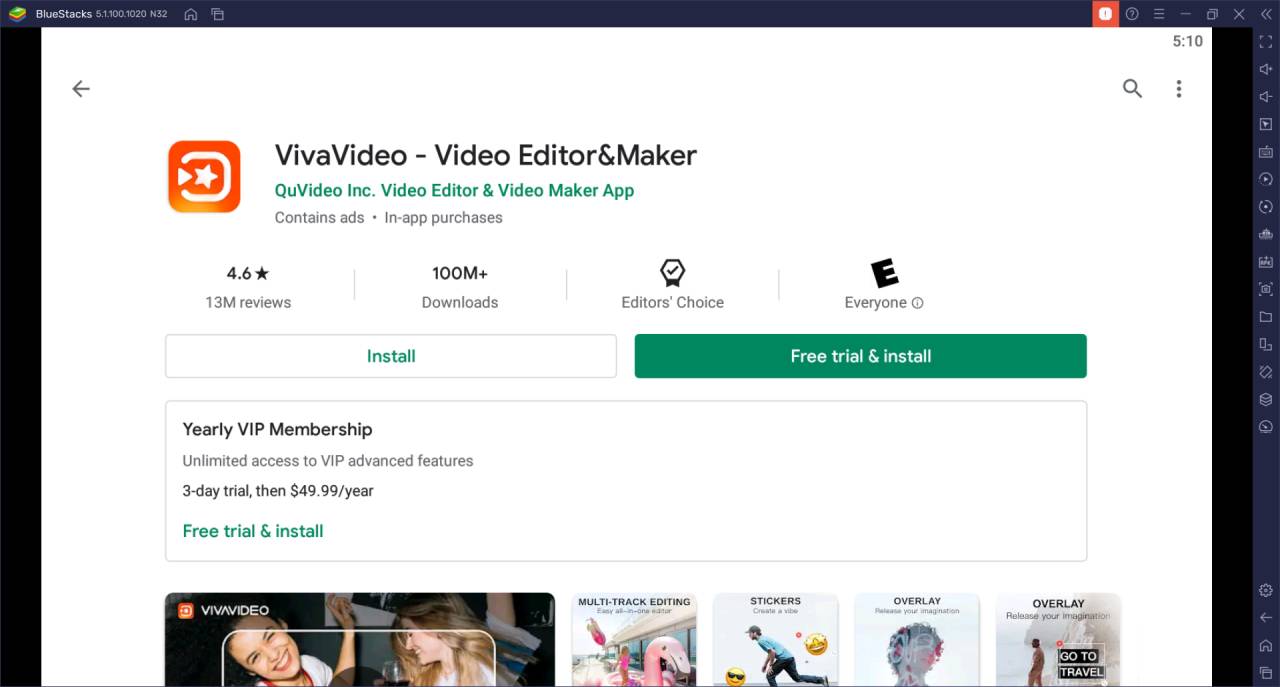Open QuVideo Inc. developer link
1280x687 pixels.
pyautogui.click(x=454, y=190)
